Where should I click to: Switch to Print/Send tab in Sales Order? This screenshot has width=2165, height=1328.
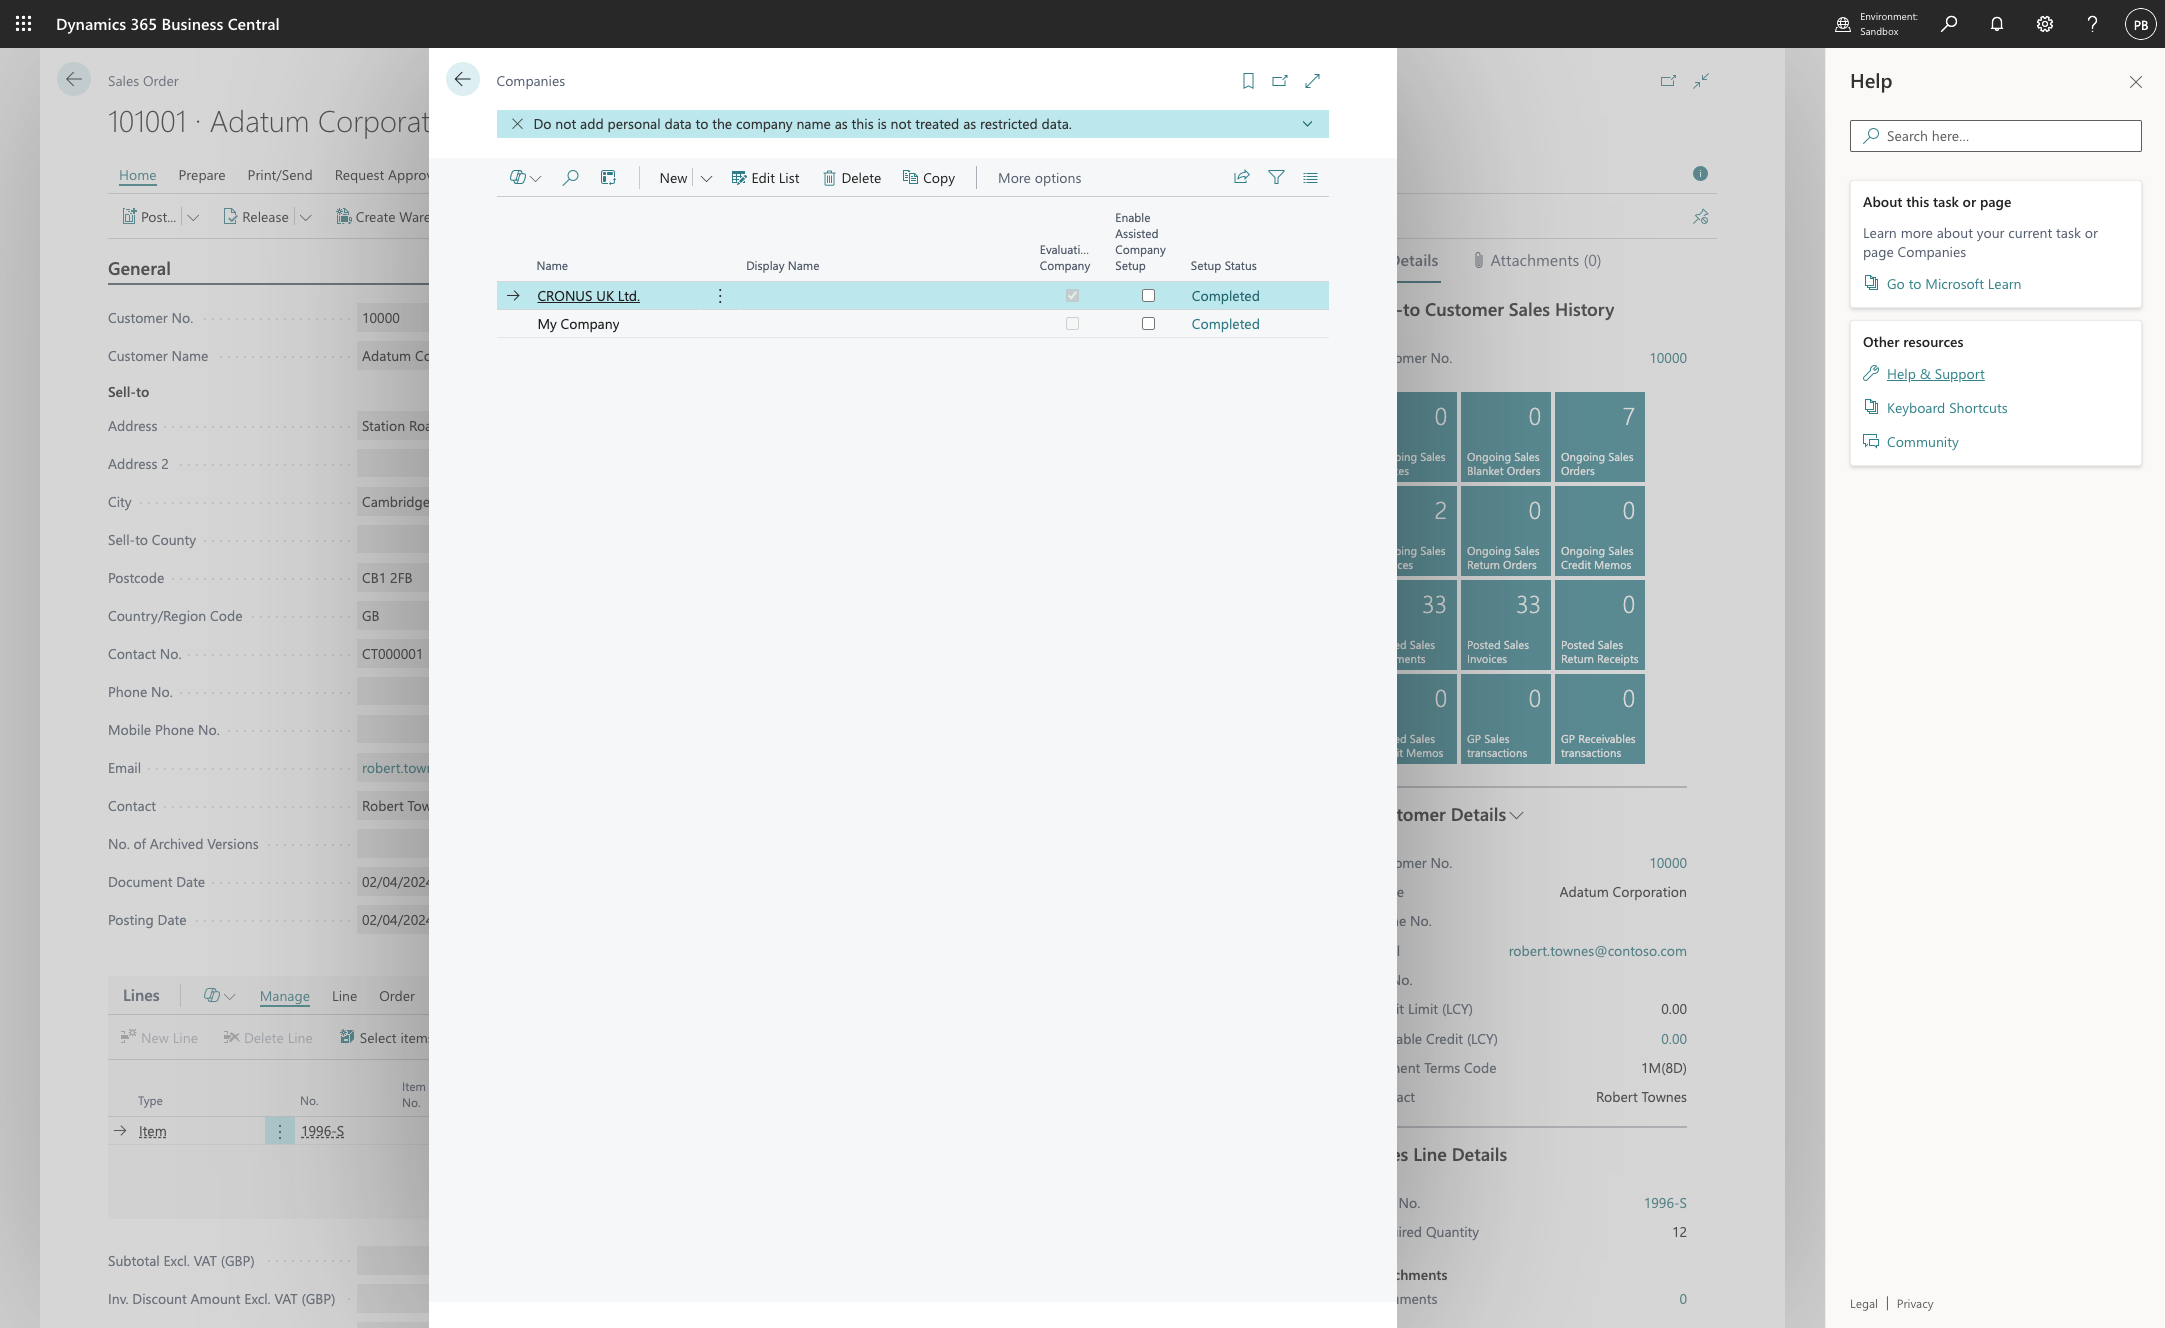click(280, 175)
